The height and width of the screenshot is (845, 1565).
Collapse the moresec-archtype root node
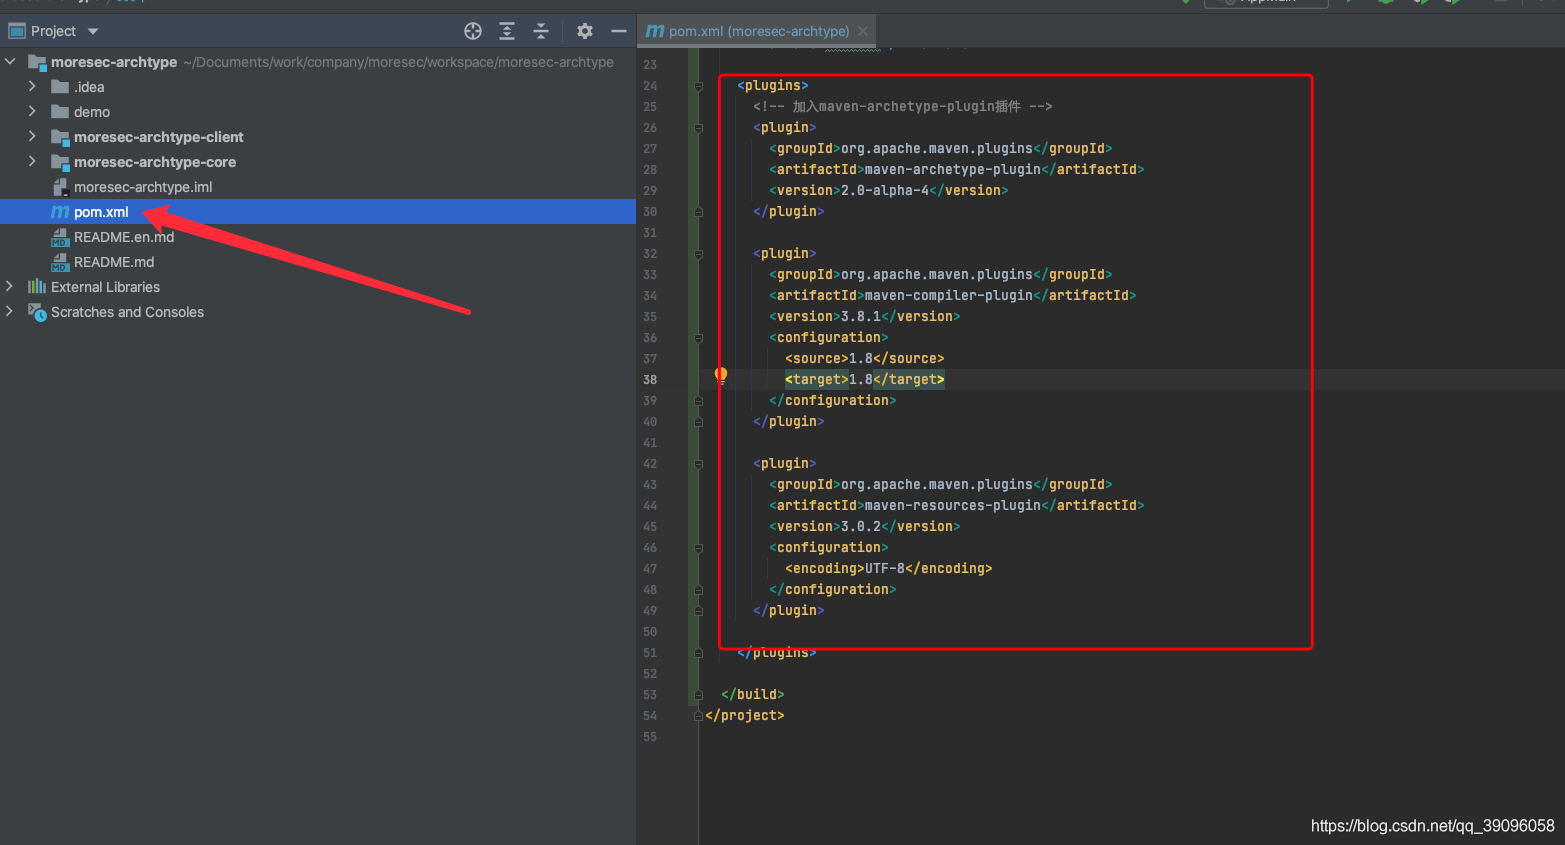point(10,62)
